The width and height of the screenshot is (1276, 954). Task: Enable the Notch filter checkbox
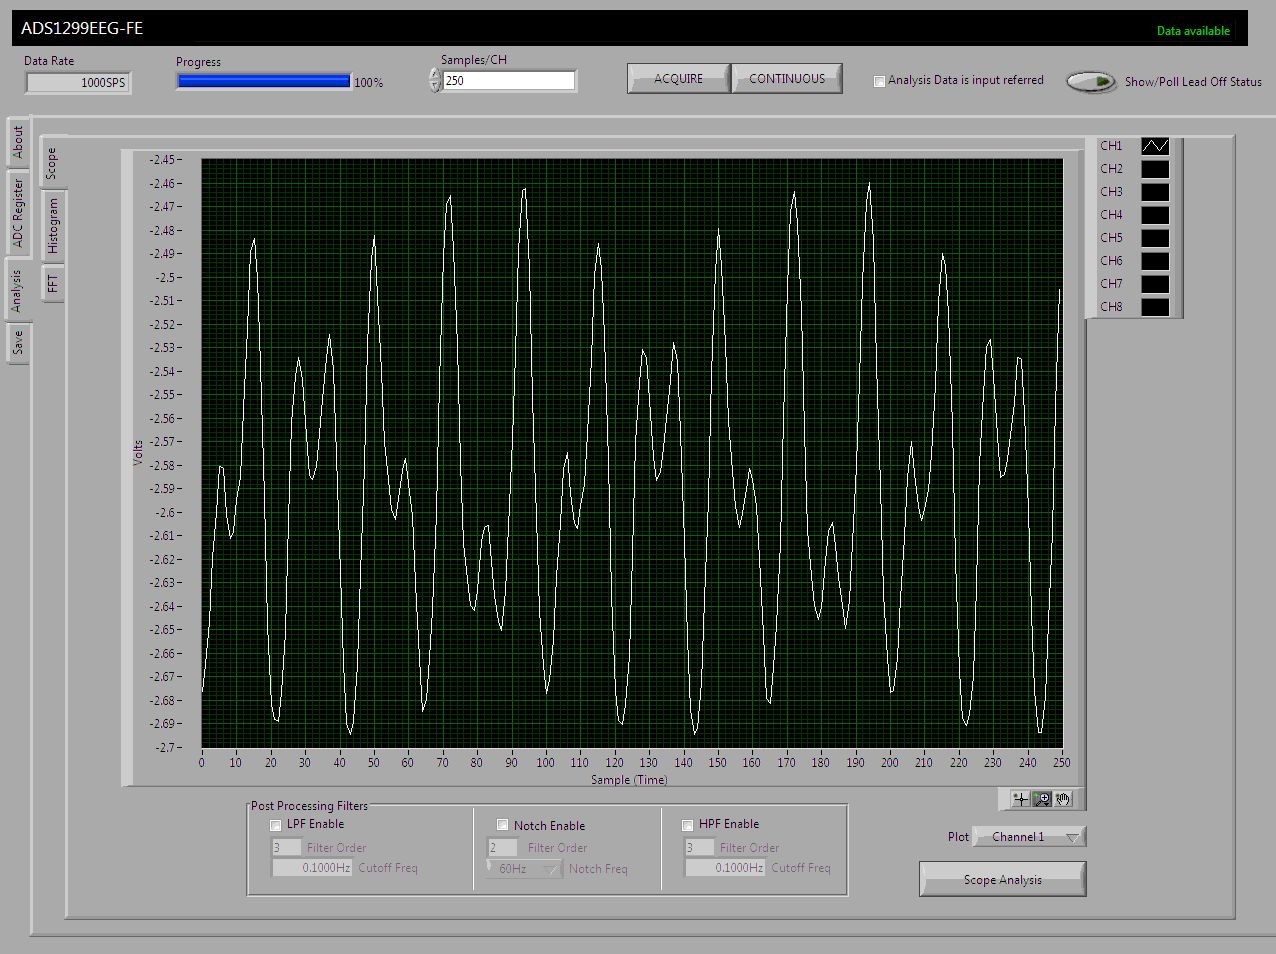[503, 825]
